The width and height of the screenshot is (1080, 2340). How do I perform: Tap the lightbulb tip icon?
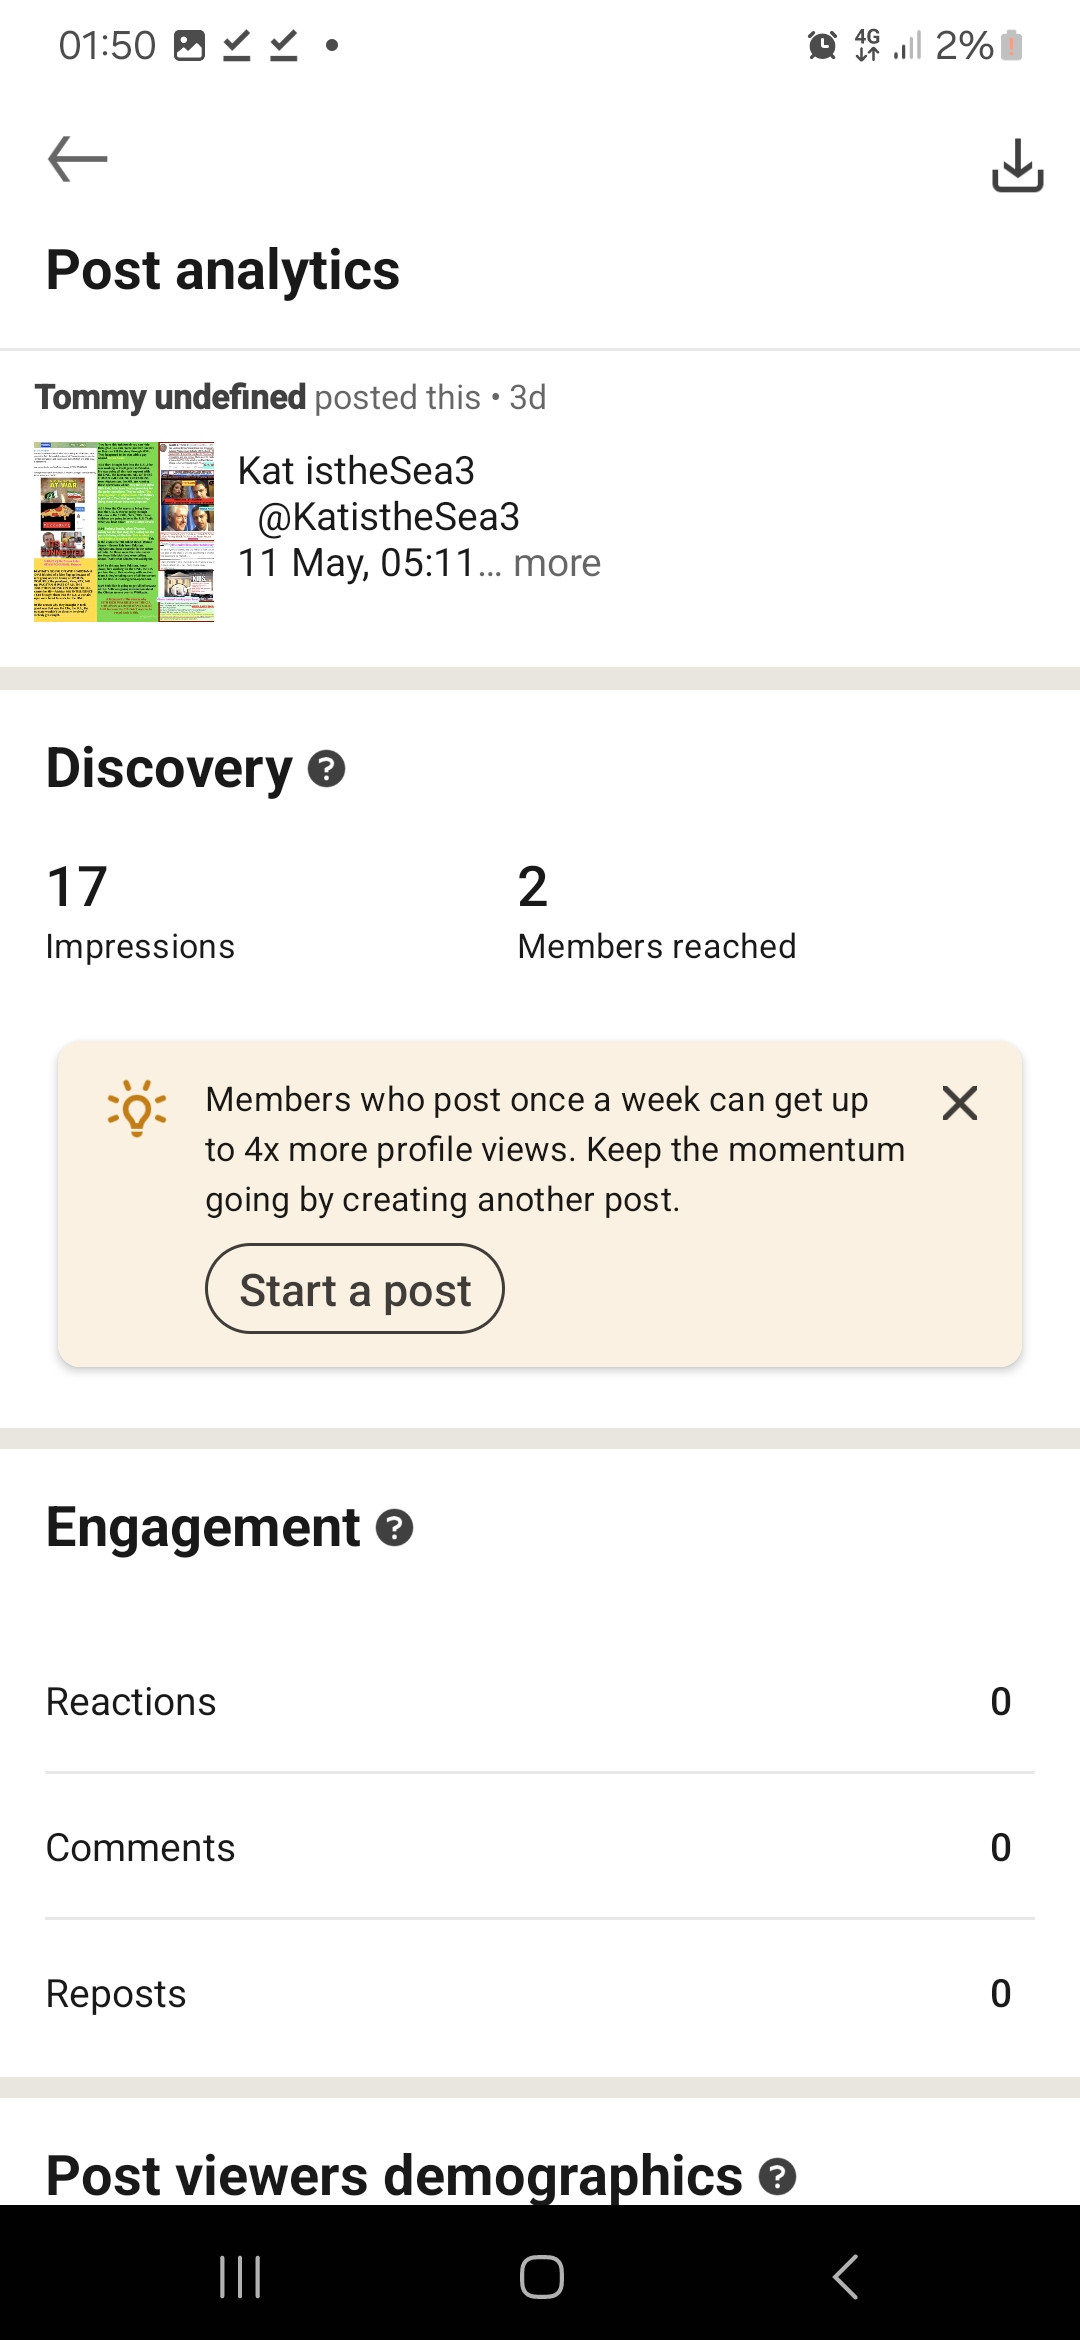(137, 1108)
